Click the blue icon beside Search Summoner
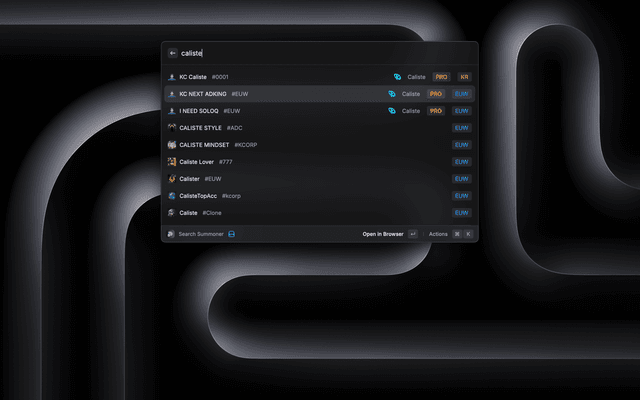The width and height of the screenshot is (640, 400). tap(231, 234)
